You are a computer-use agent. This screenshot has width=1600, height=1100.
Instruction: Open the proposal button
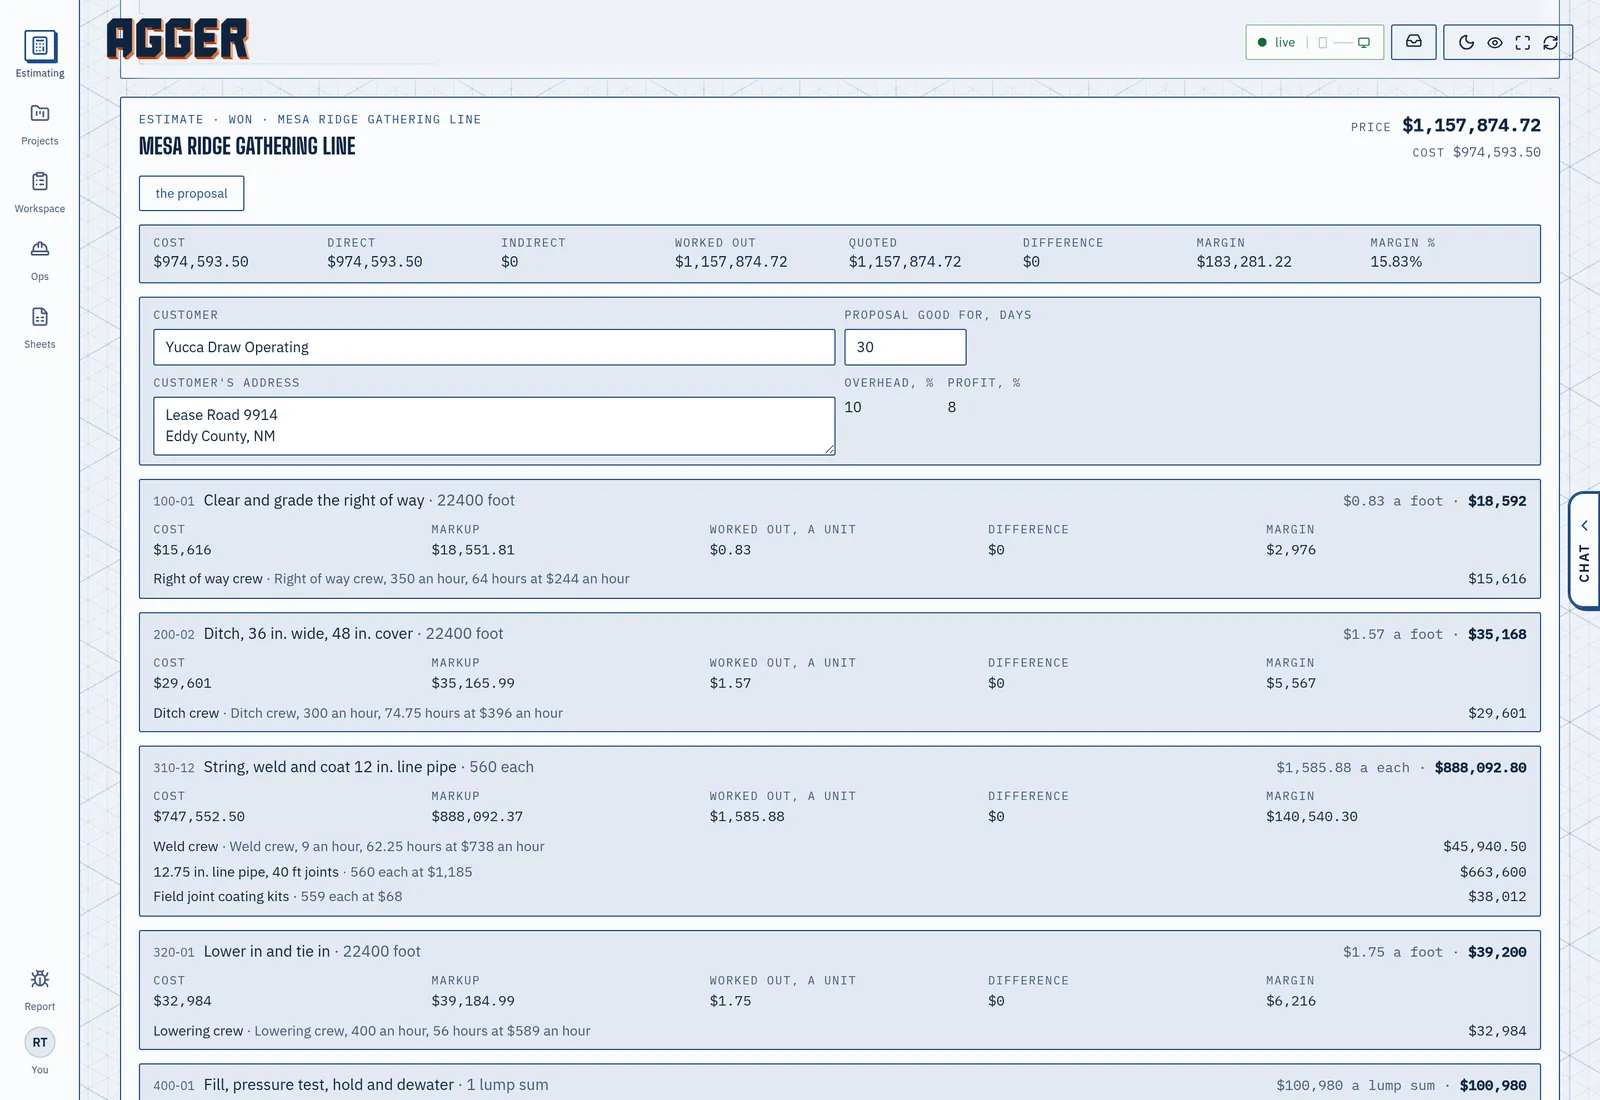(191, 193)
